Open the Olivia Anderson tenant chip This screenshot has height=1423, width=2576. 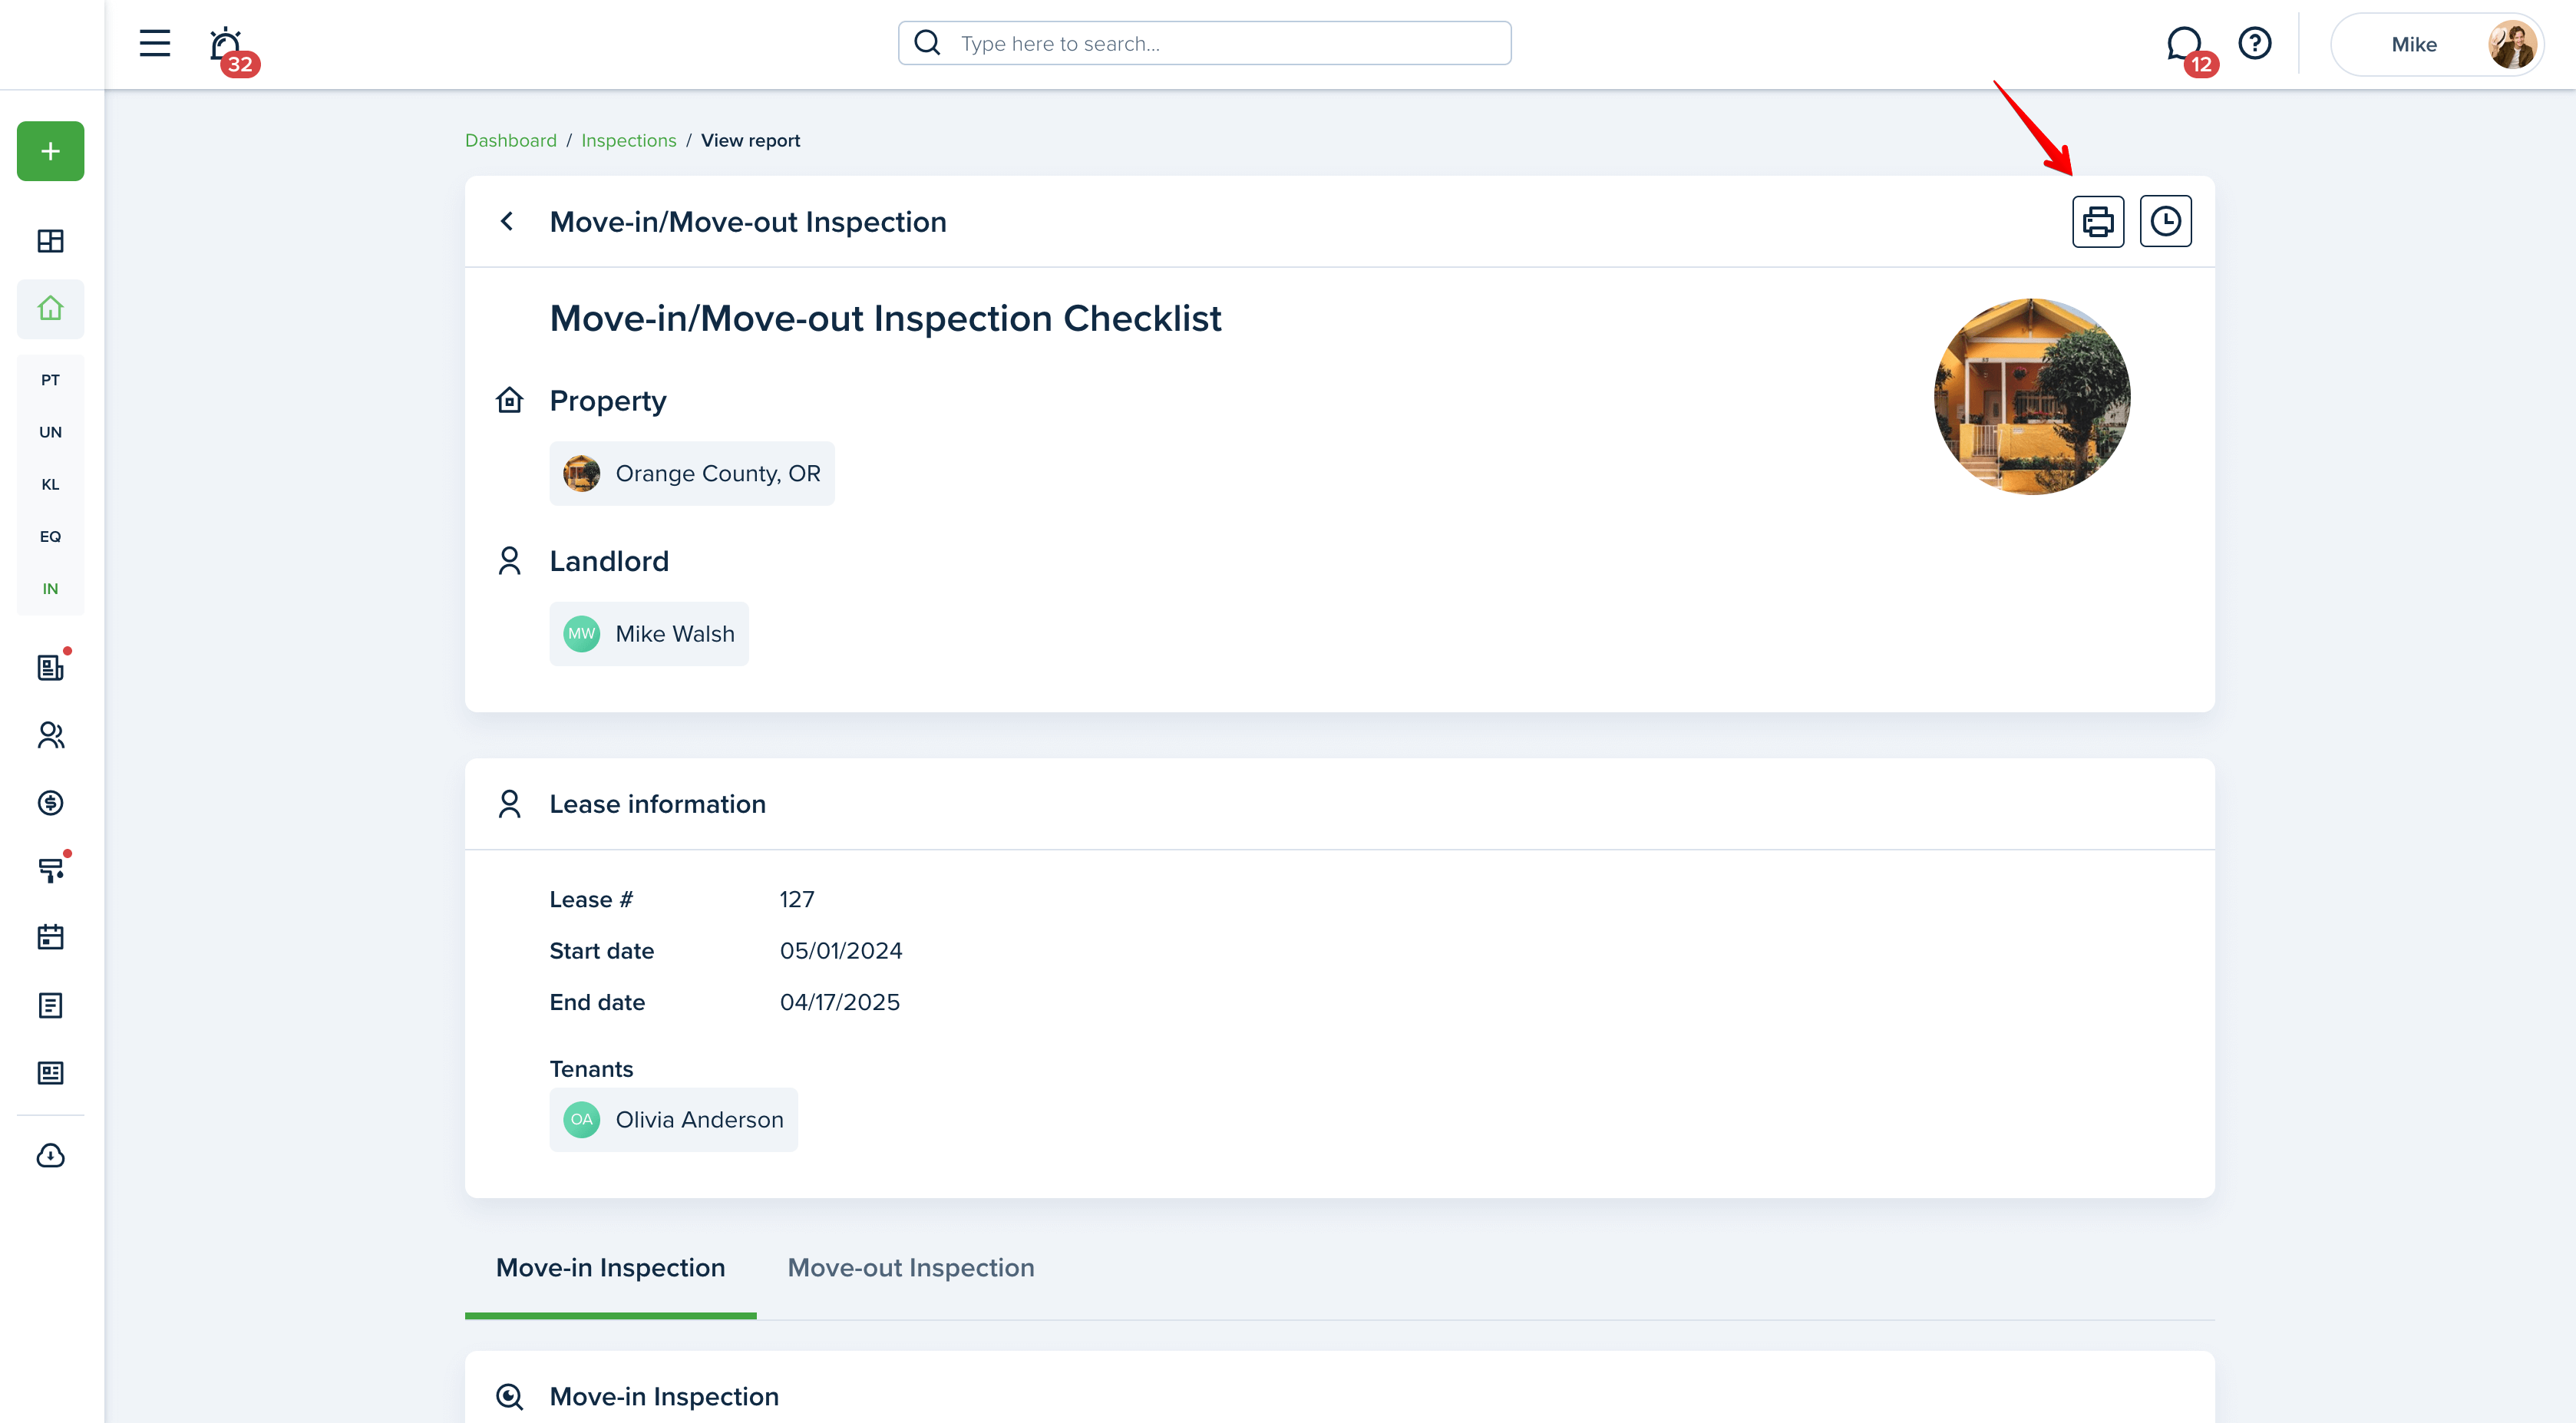click(x=673, y=1120)
